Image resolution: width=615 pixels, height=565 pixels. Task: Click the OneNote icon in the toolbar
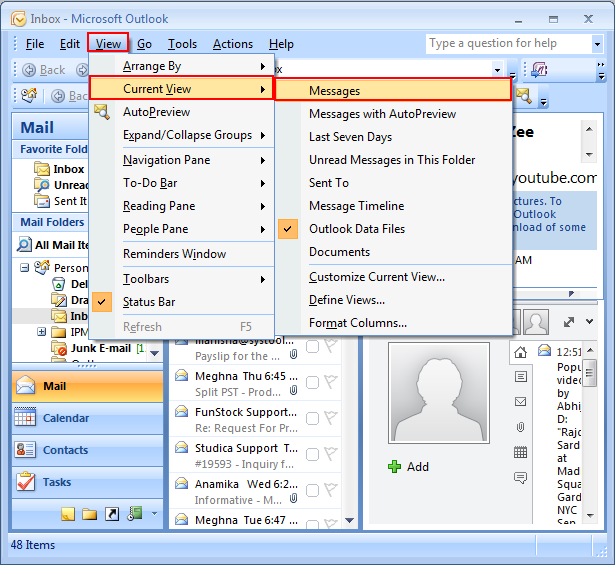(x=539, y=70)
